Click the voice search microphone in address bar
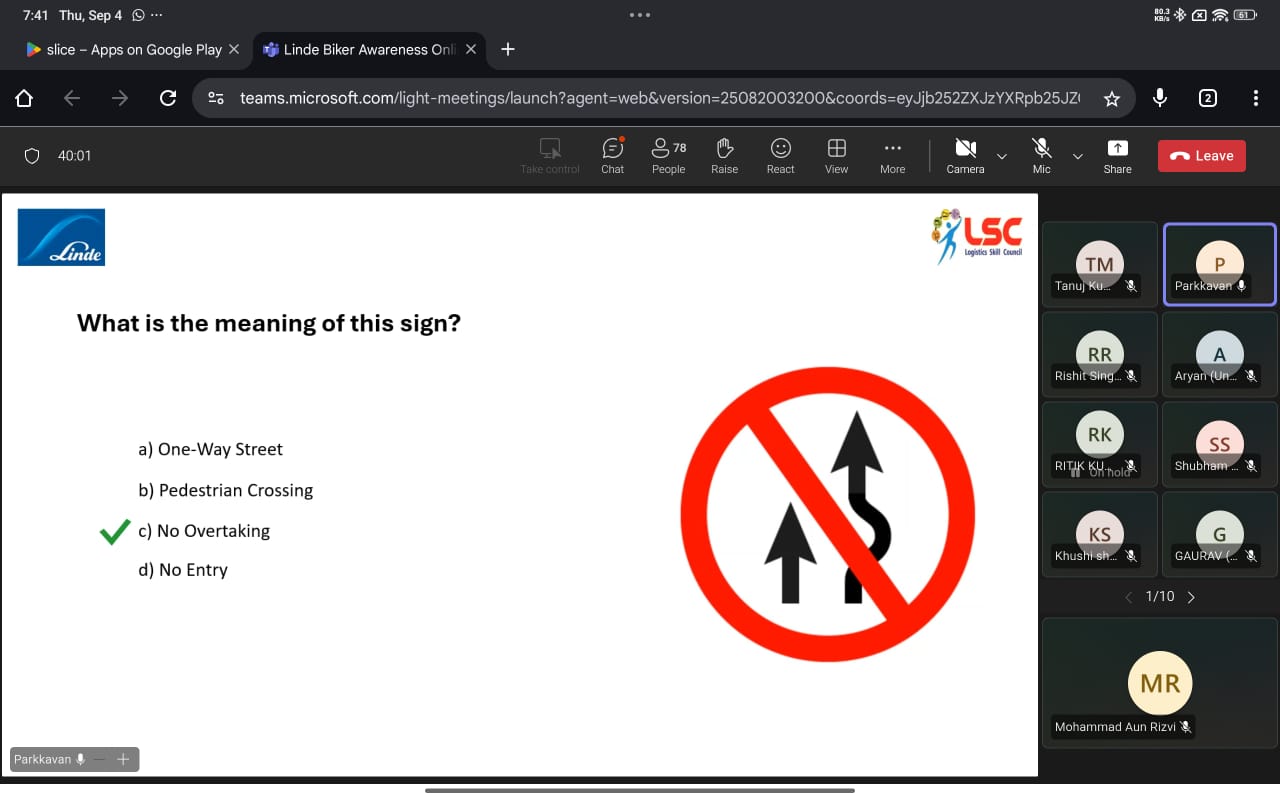This screenshot has height=800, width=1280. point(1159,97)
